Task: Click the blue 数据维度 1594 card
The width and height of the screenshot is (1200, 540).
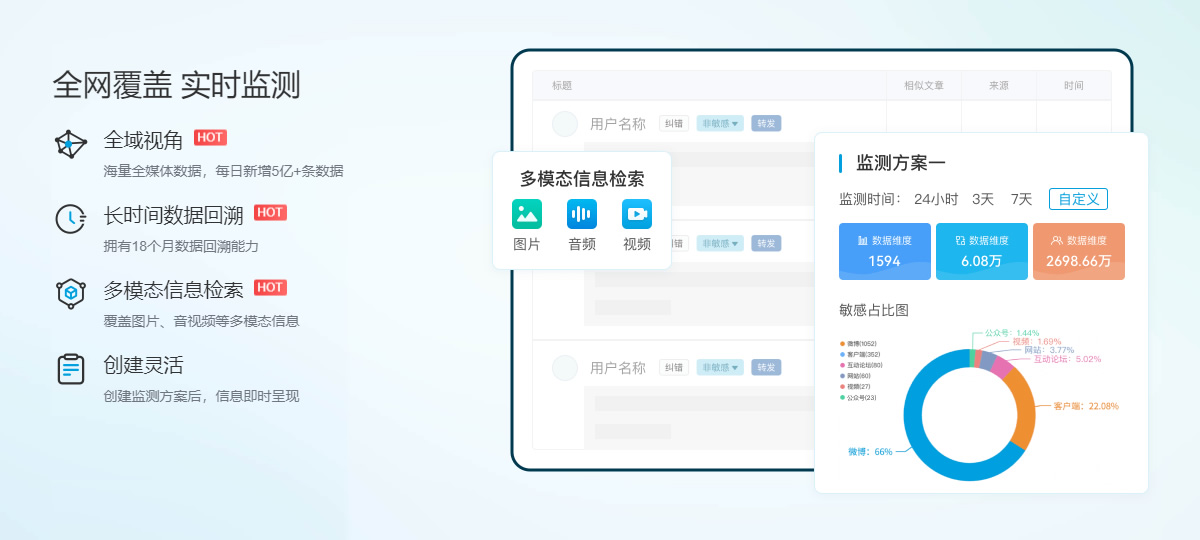Action: click(x=884, y=251)
